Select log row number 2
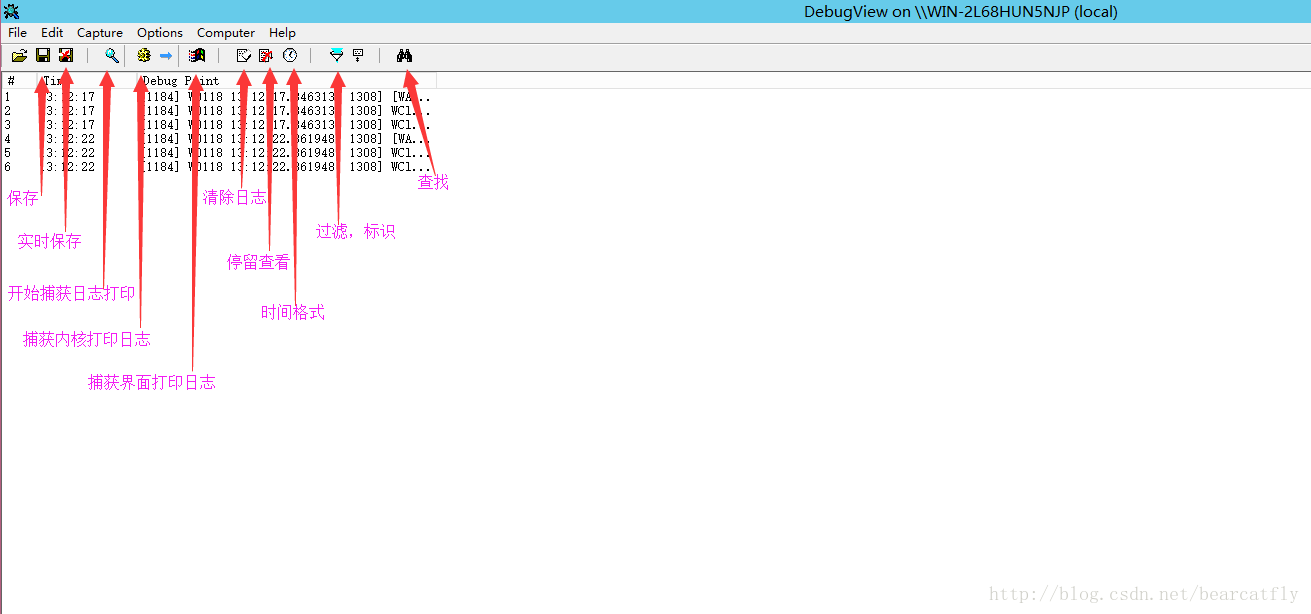The image size is (1311, 614). 218,111
